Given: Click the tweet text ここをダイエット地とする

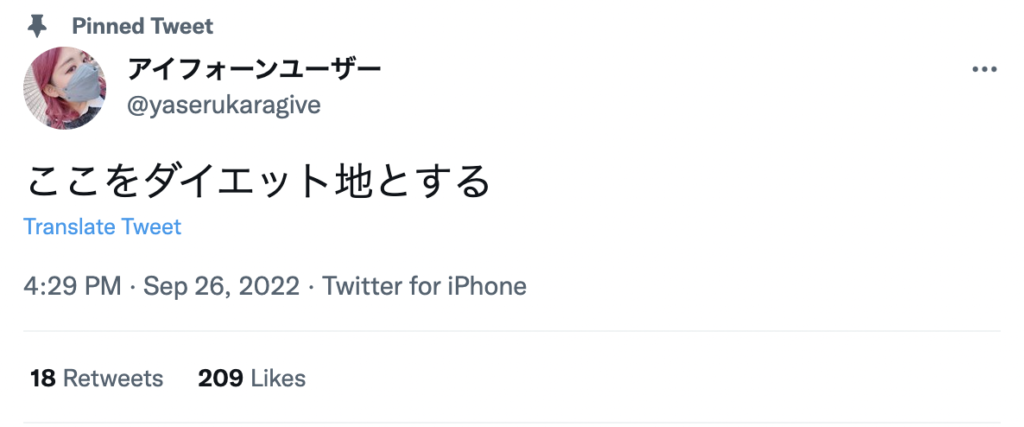Looking at the screenshot, I should tap(258, 181).
